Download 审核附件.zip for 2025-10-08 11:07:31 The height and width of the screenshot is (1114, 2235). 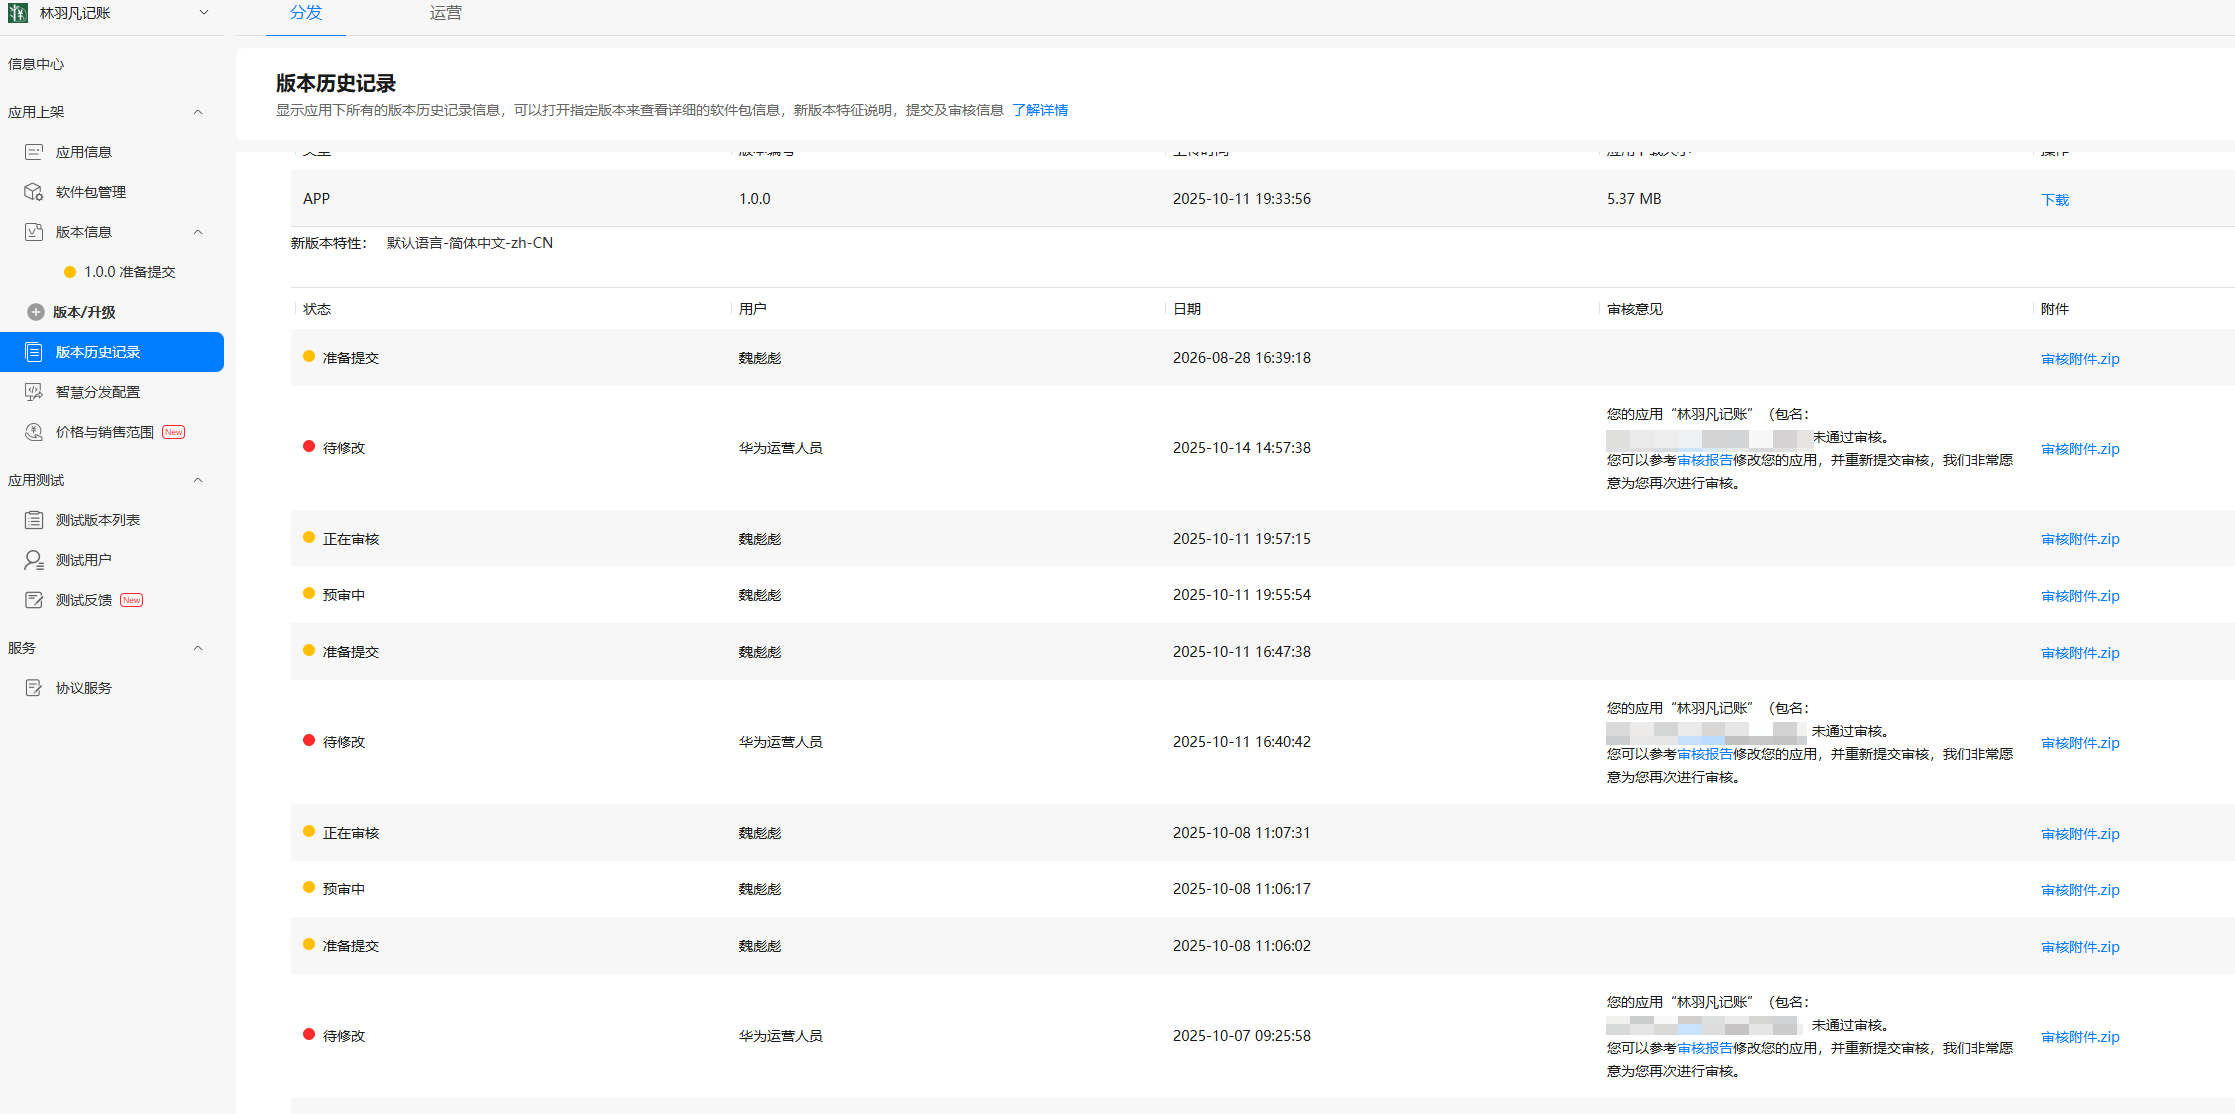pos(2080,834)
